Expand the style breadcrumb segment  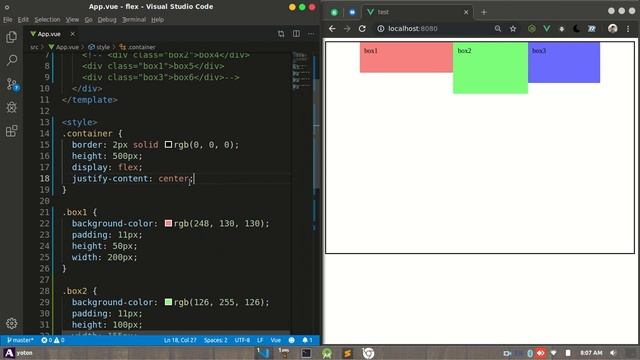[x=99, y=47]
